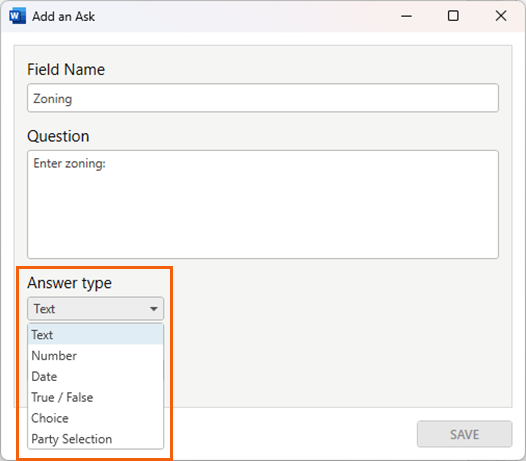Image resolution: width=526 pixels, height=461 pixels.
Task: Click the Field Name label
Action: tap(66, 69)
